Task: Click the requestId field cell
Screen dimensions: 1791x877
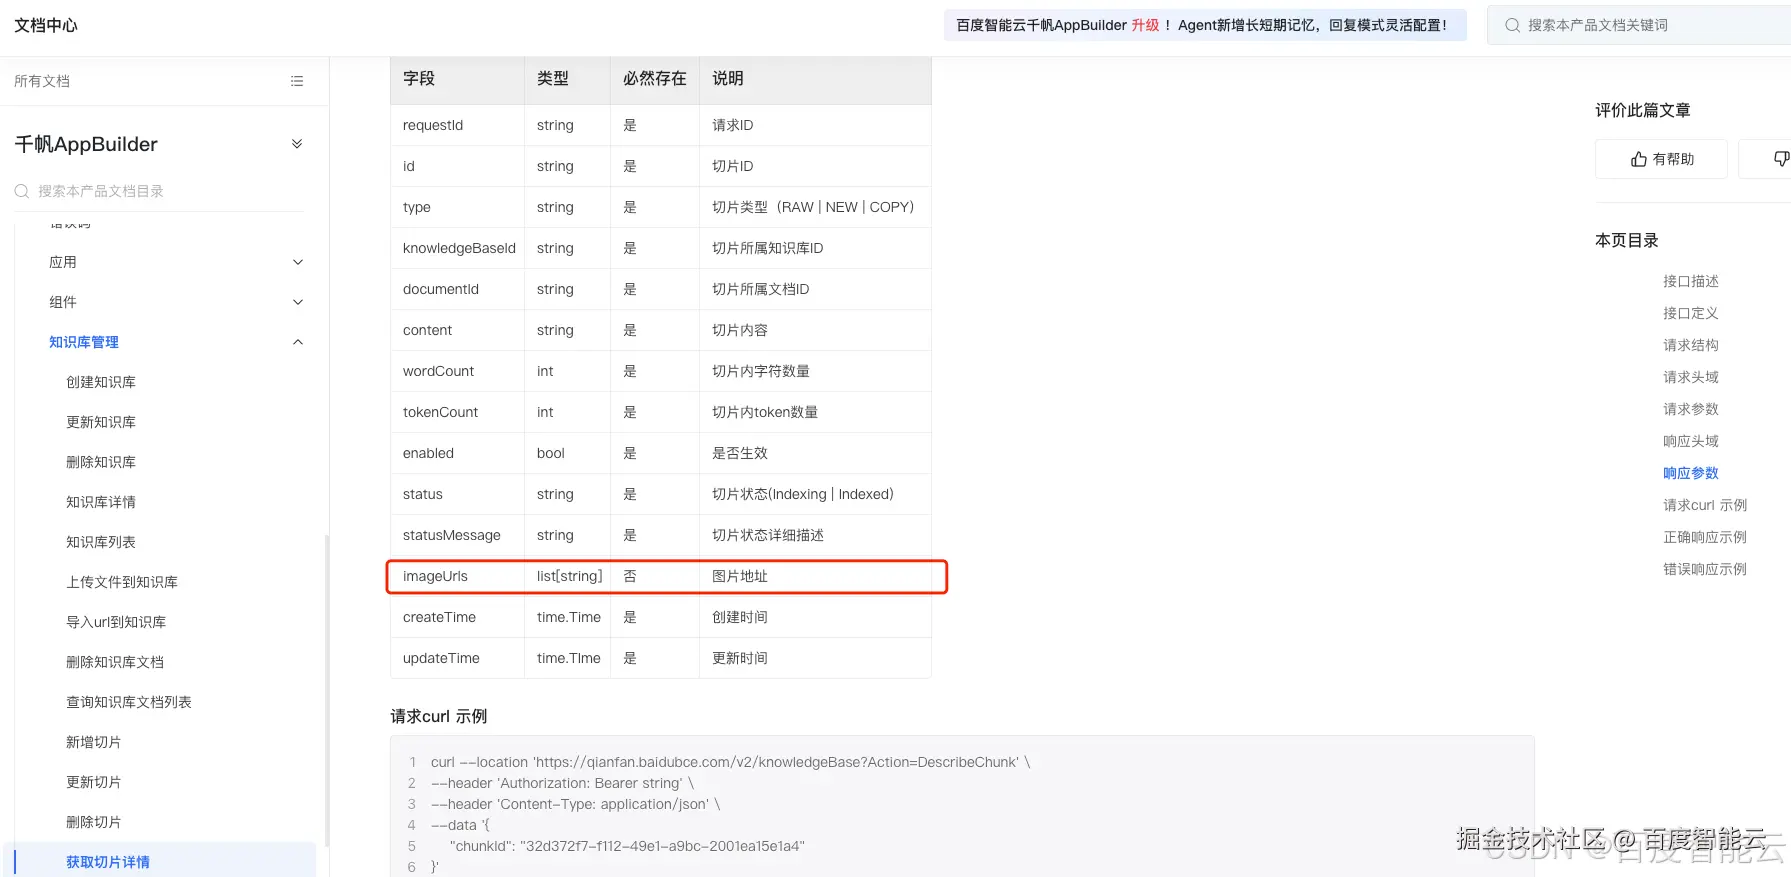Action: [x=457, y=125]
